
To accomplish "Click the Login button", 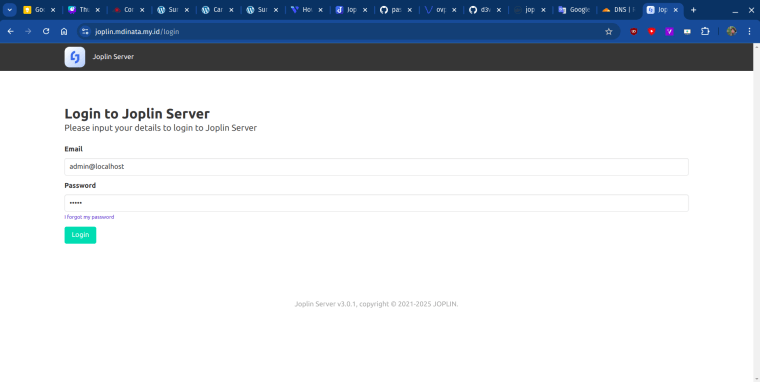I will click(80, 235).
